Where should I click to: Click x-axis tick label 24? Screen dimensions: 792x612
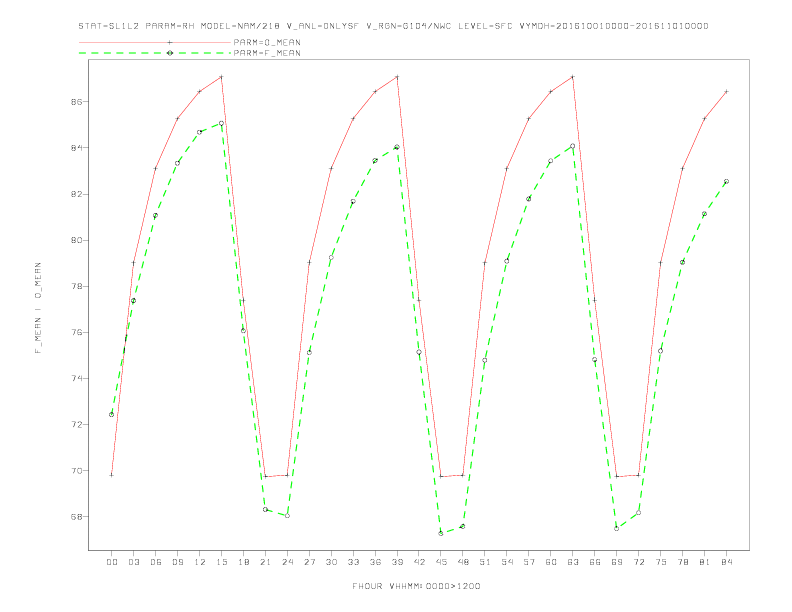coord(287,562)
